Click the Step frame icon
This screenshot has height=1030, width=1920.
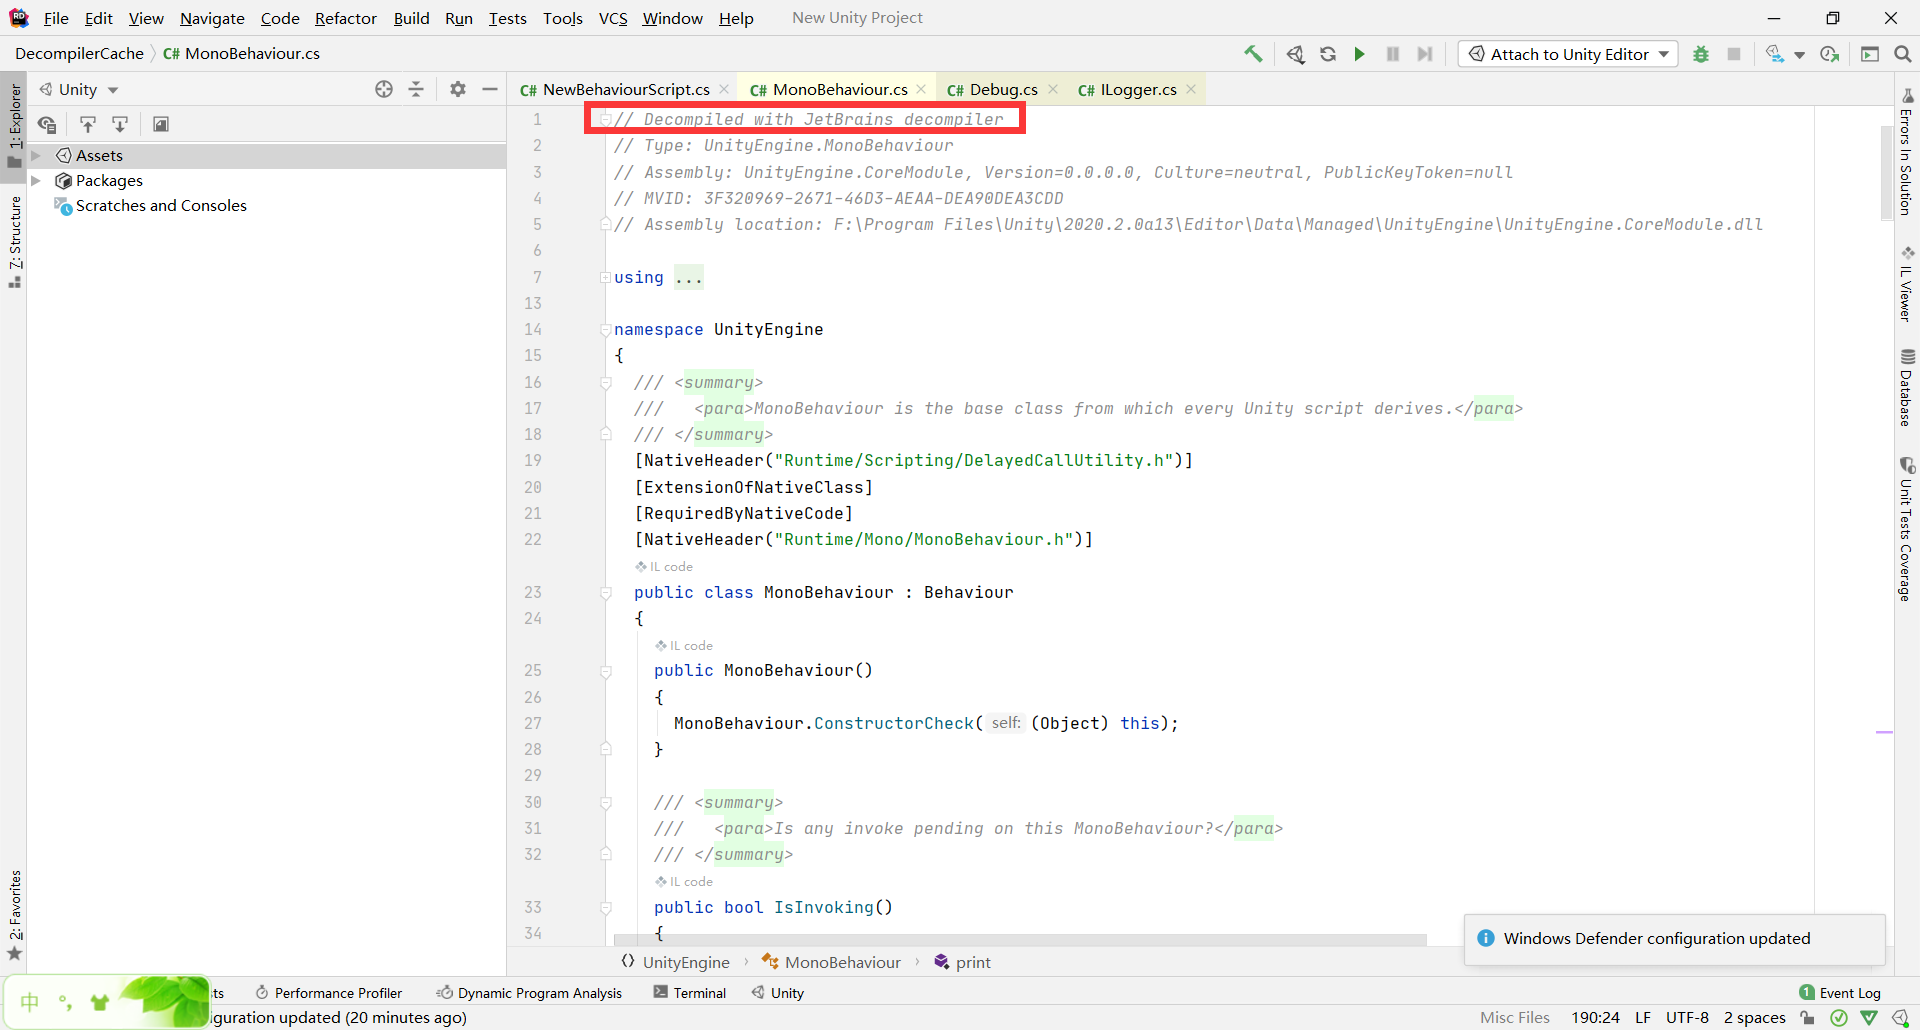pos(1425,54)
